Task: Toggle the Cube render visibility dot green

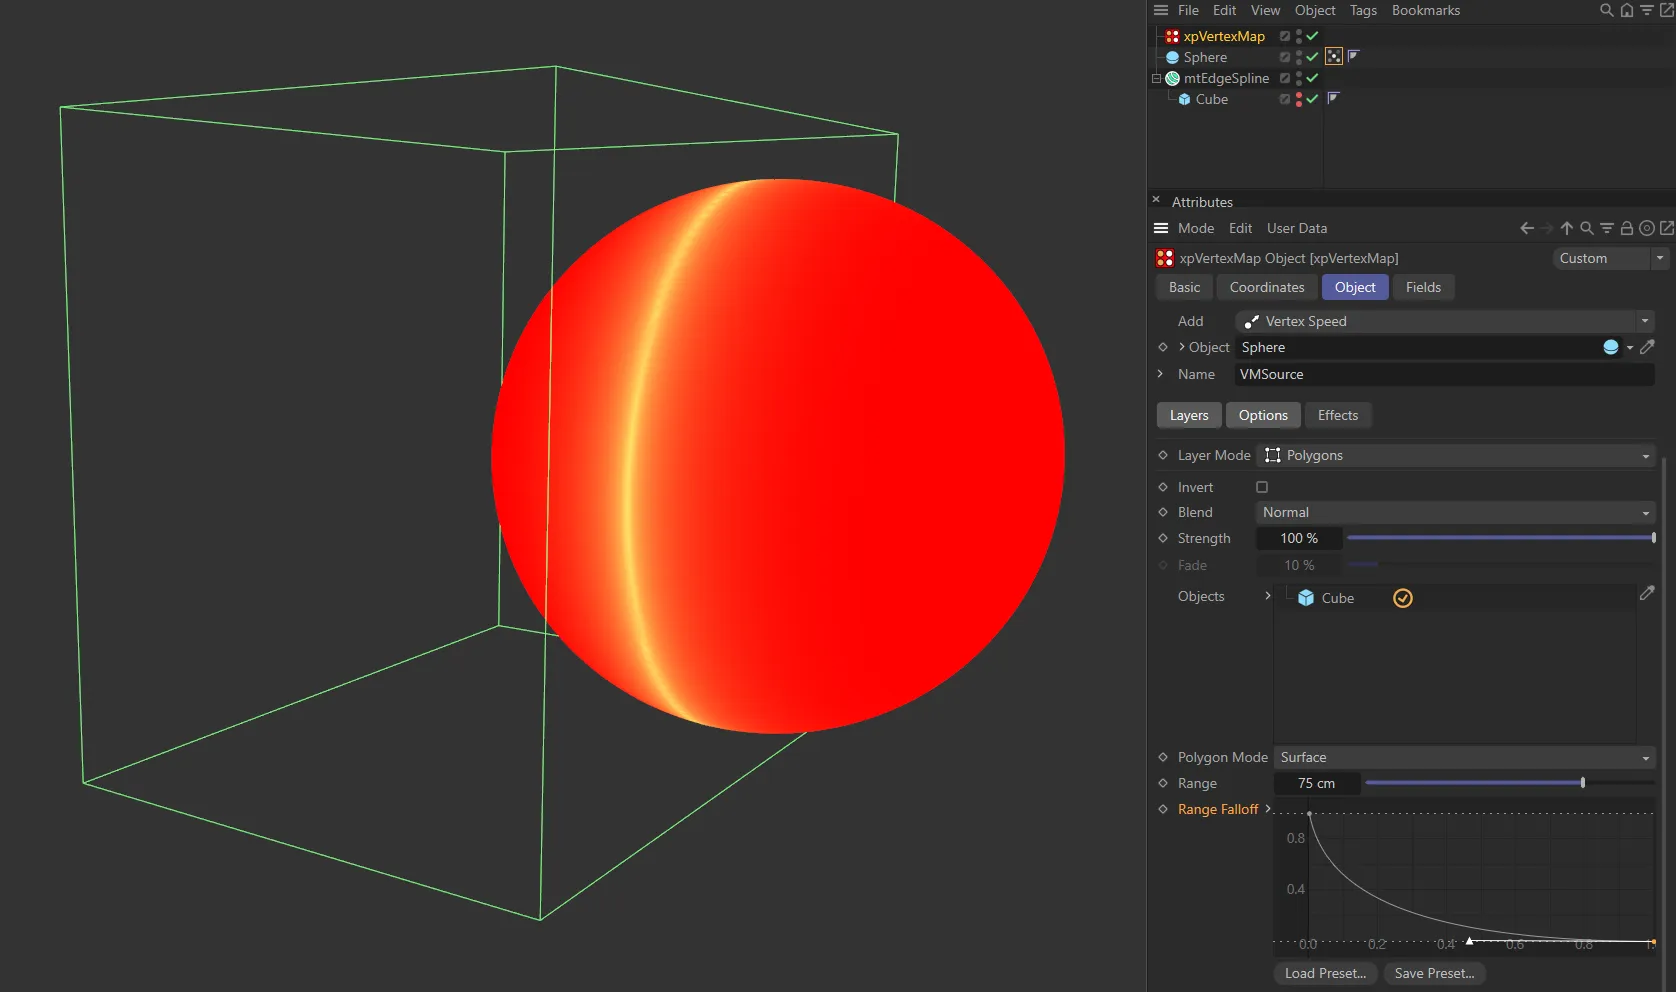Action: coord(1299,102)
